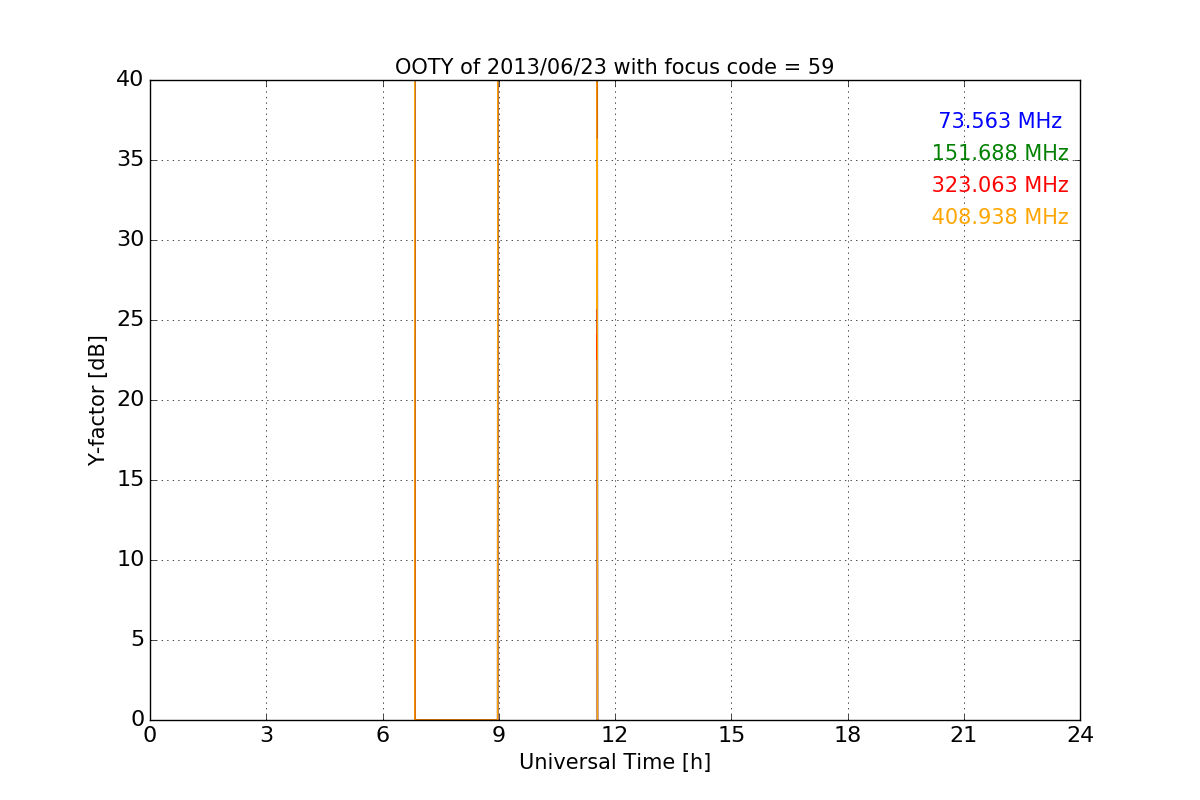
Task: Select the blue '73.563 MHz' legend label
Action: pos(1000,121)
